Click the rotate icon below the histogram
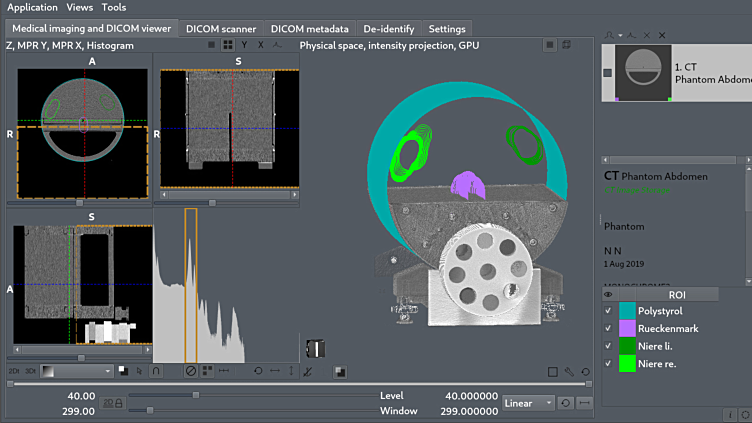Screen dimensions: 752x423 coord(258,371)
